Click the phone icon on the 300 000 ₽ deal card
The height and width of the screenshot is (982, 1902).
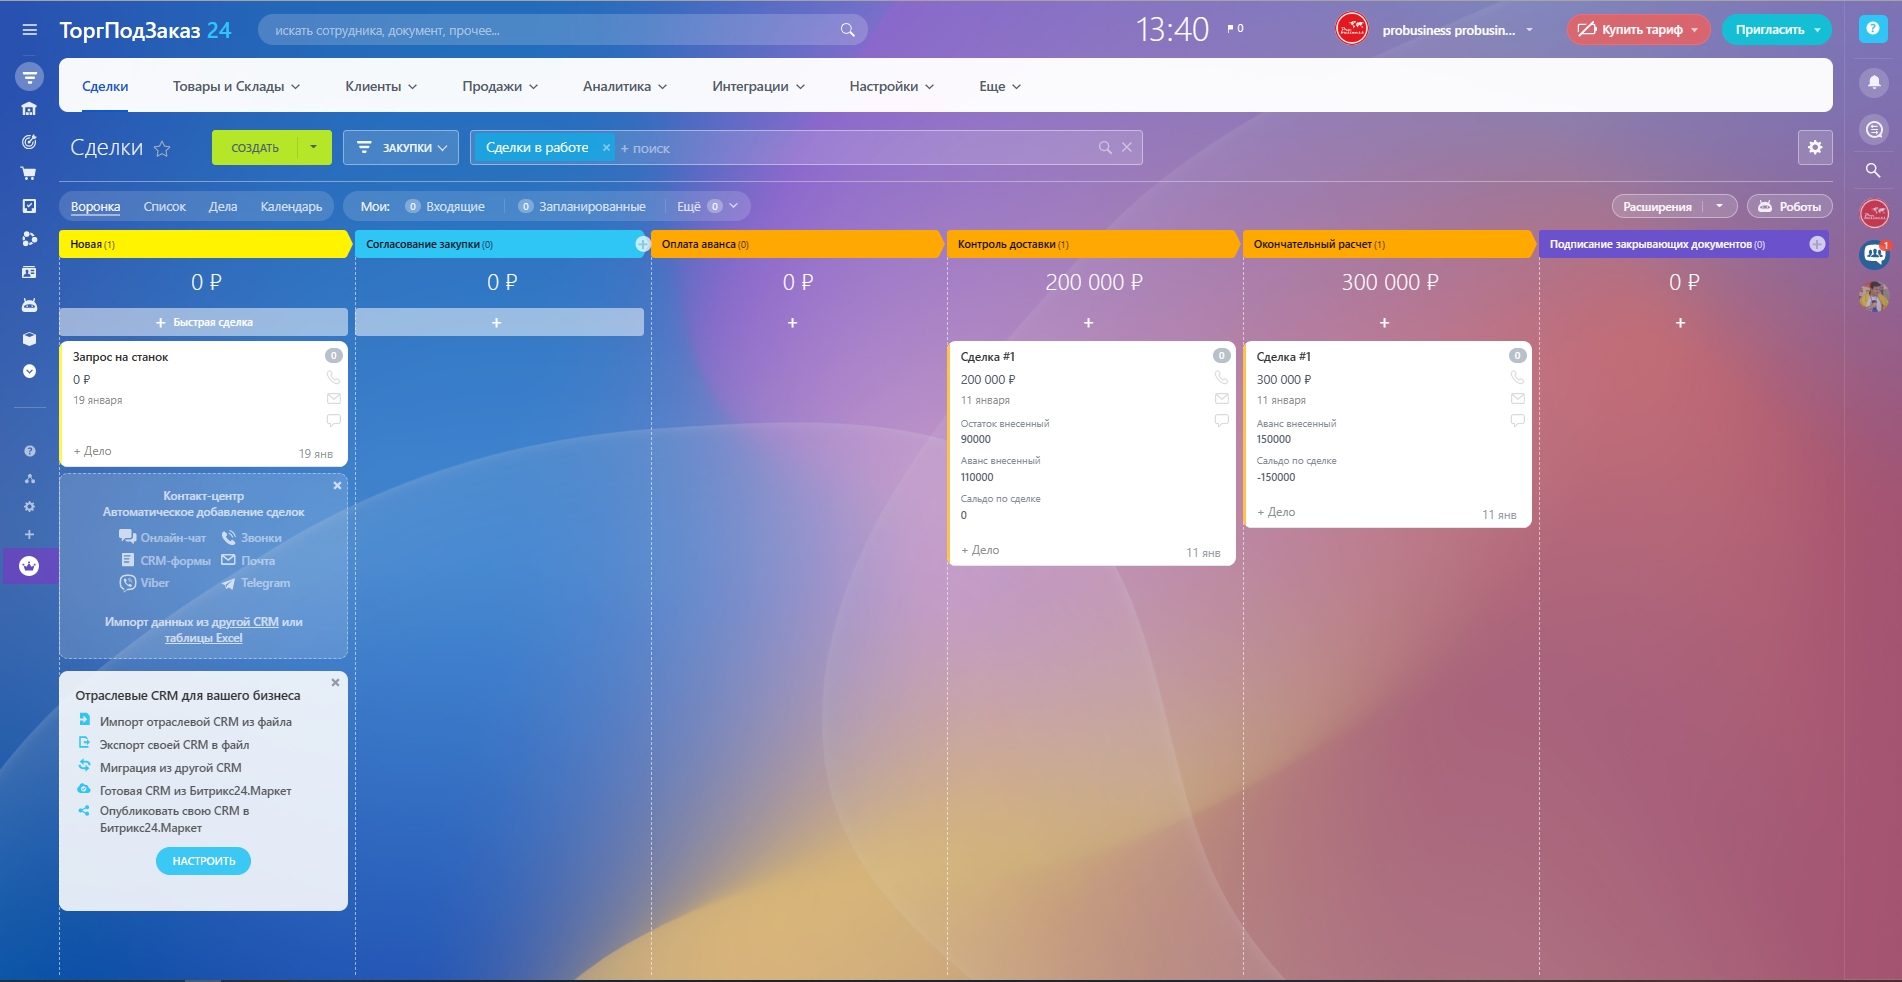[x=1517, y=378]
